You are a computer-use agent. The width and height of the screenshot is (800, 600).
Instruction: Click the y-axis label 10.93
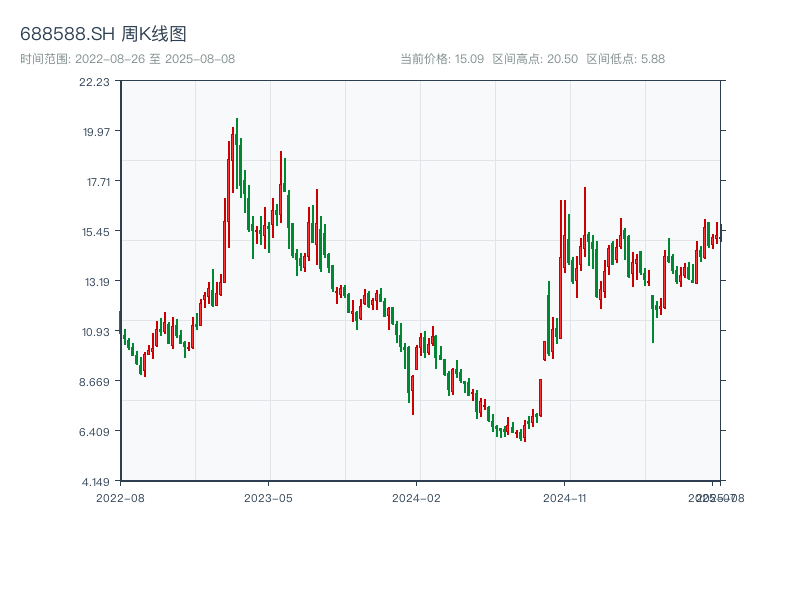pyautogui.click(x=96, y=332)
